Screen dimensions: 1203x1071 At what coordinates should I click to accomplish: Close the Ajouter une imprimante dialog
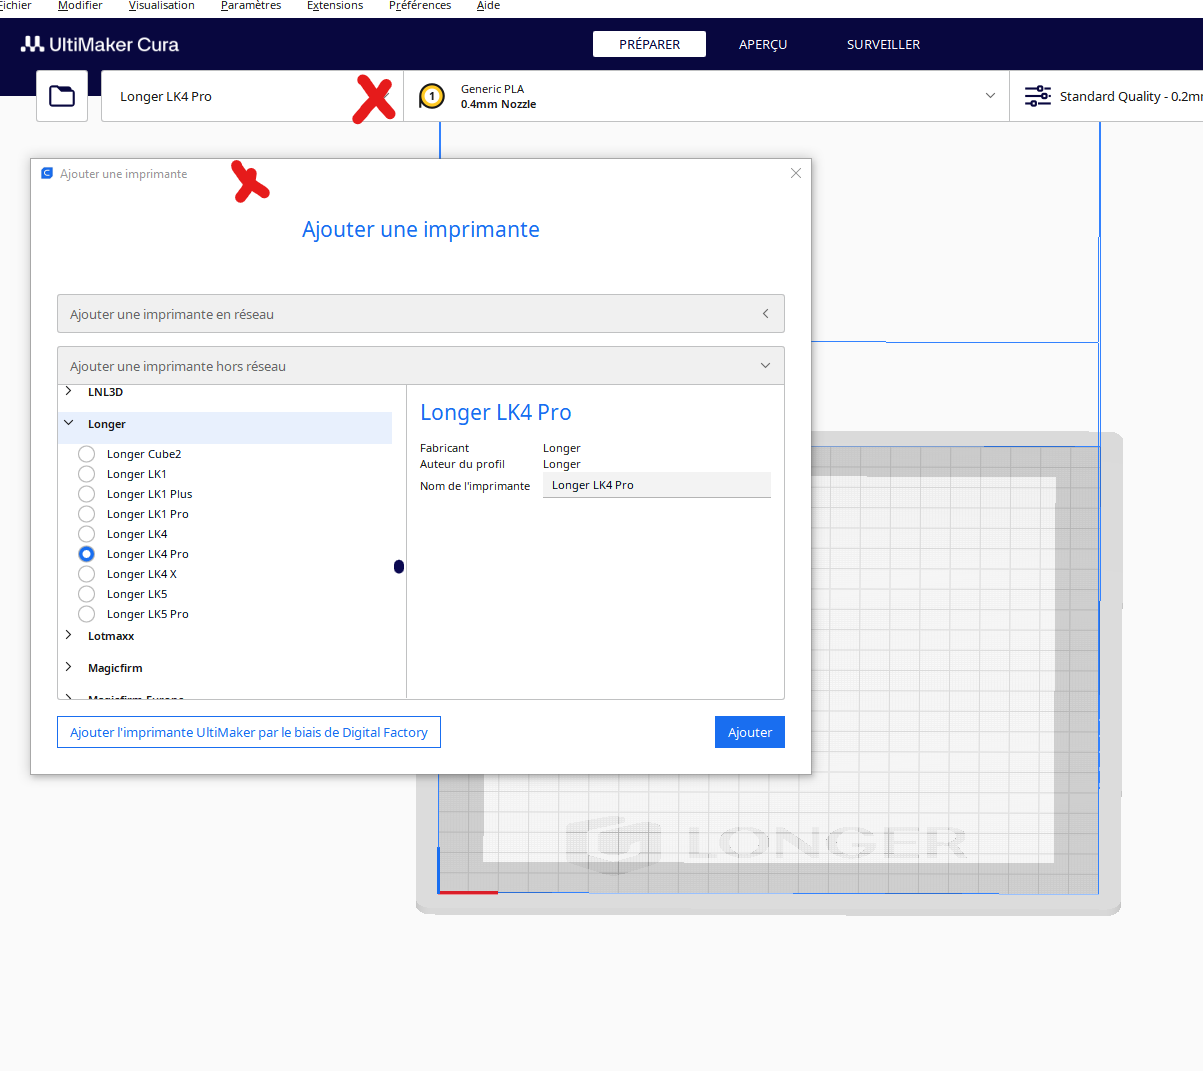796,173
